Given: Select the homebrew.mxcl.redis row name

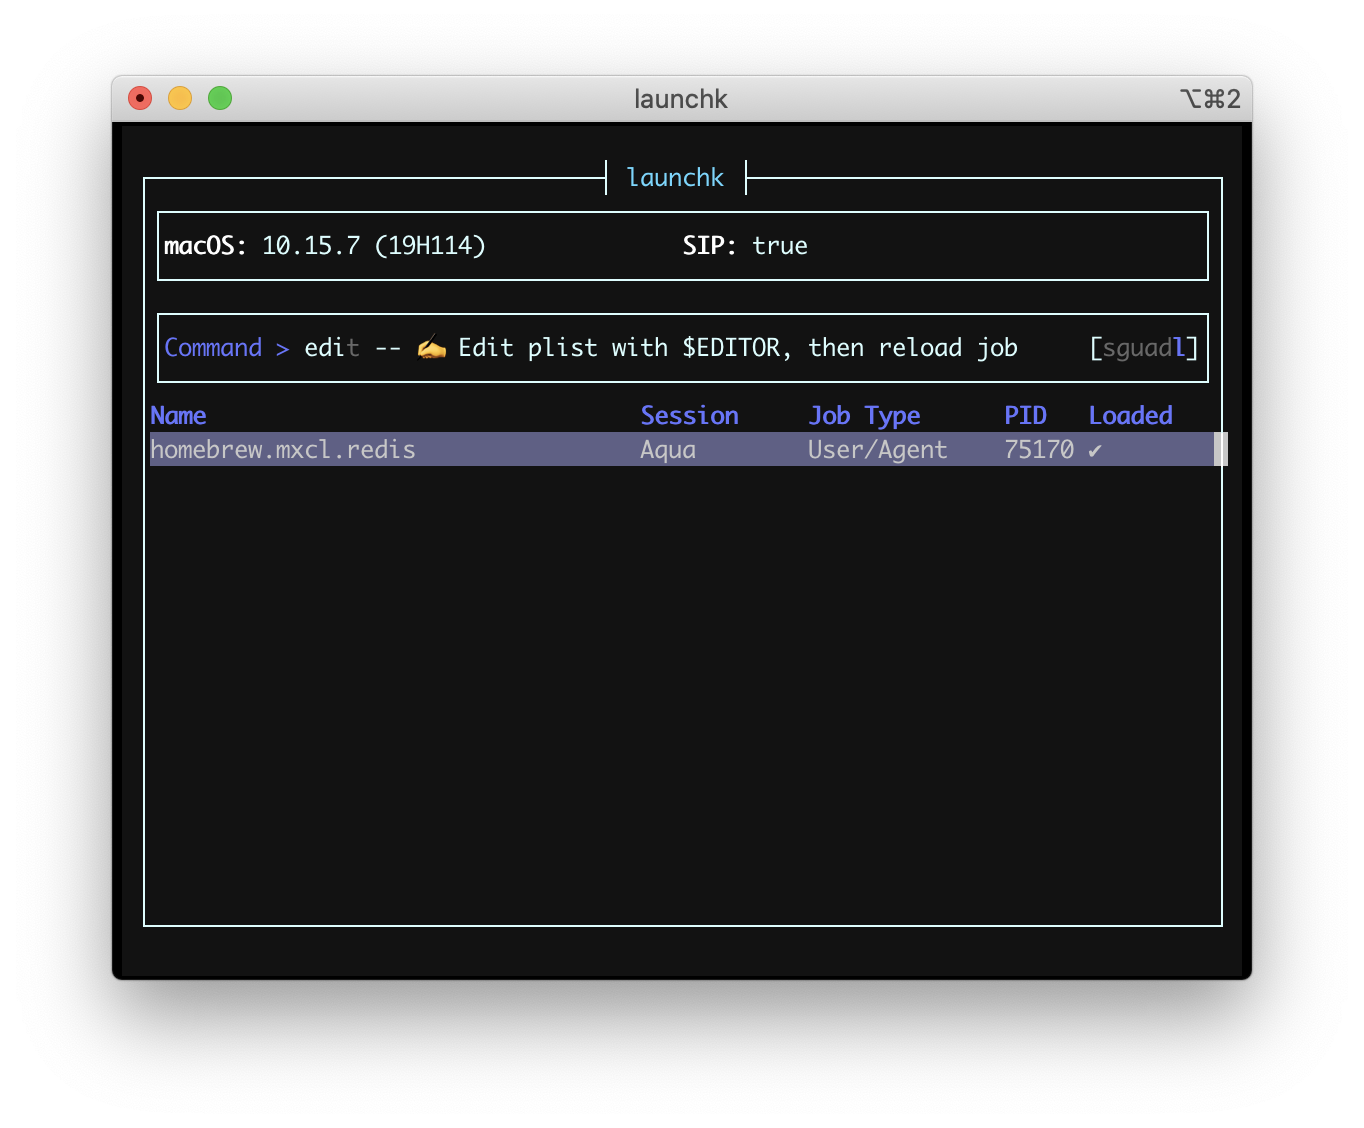Looking at the screenshot, I should coord(283,450).
